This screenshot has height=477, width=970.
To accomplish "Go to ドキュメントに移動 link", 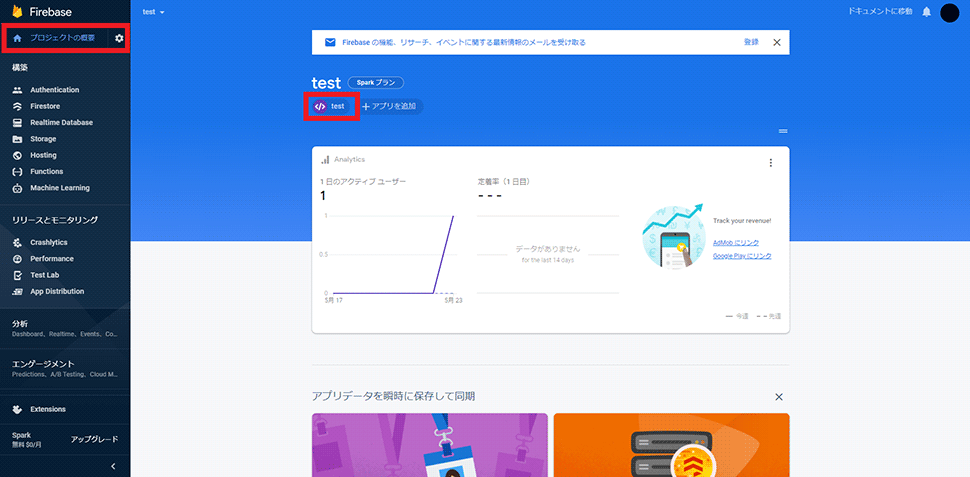I will [x=882, y=12].
